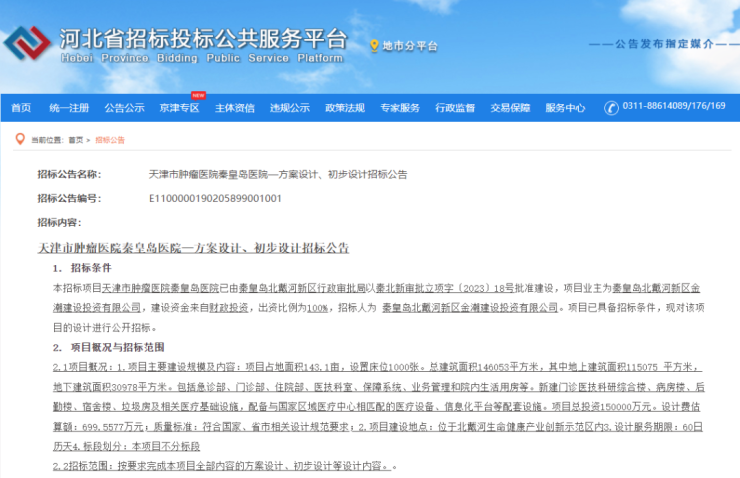
Task: Click the English subtitle Hebei Province Bidding Public Service Platform
Action: coord(202,58)
